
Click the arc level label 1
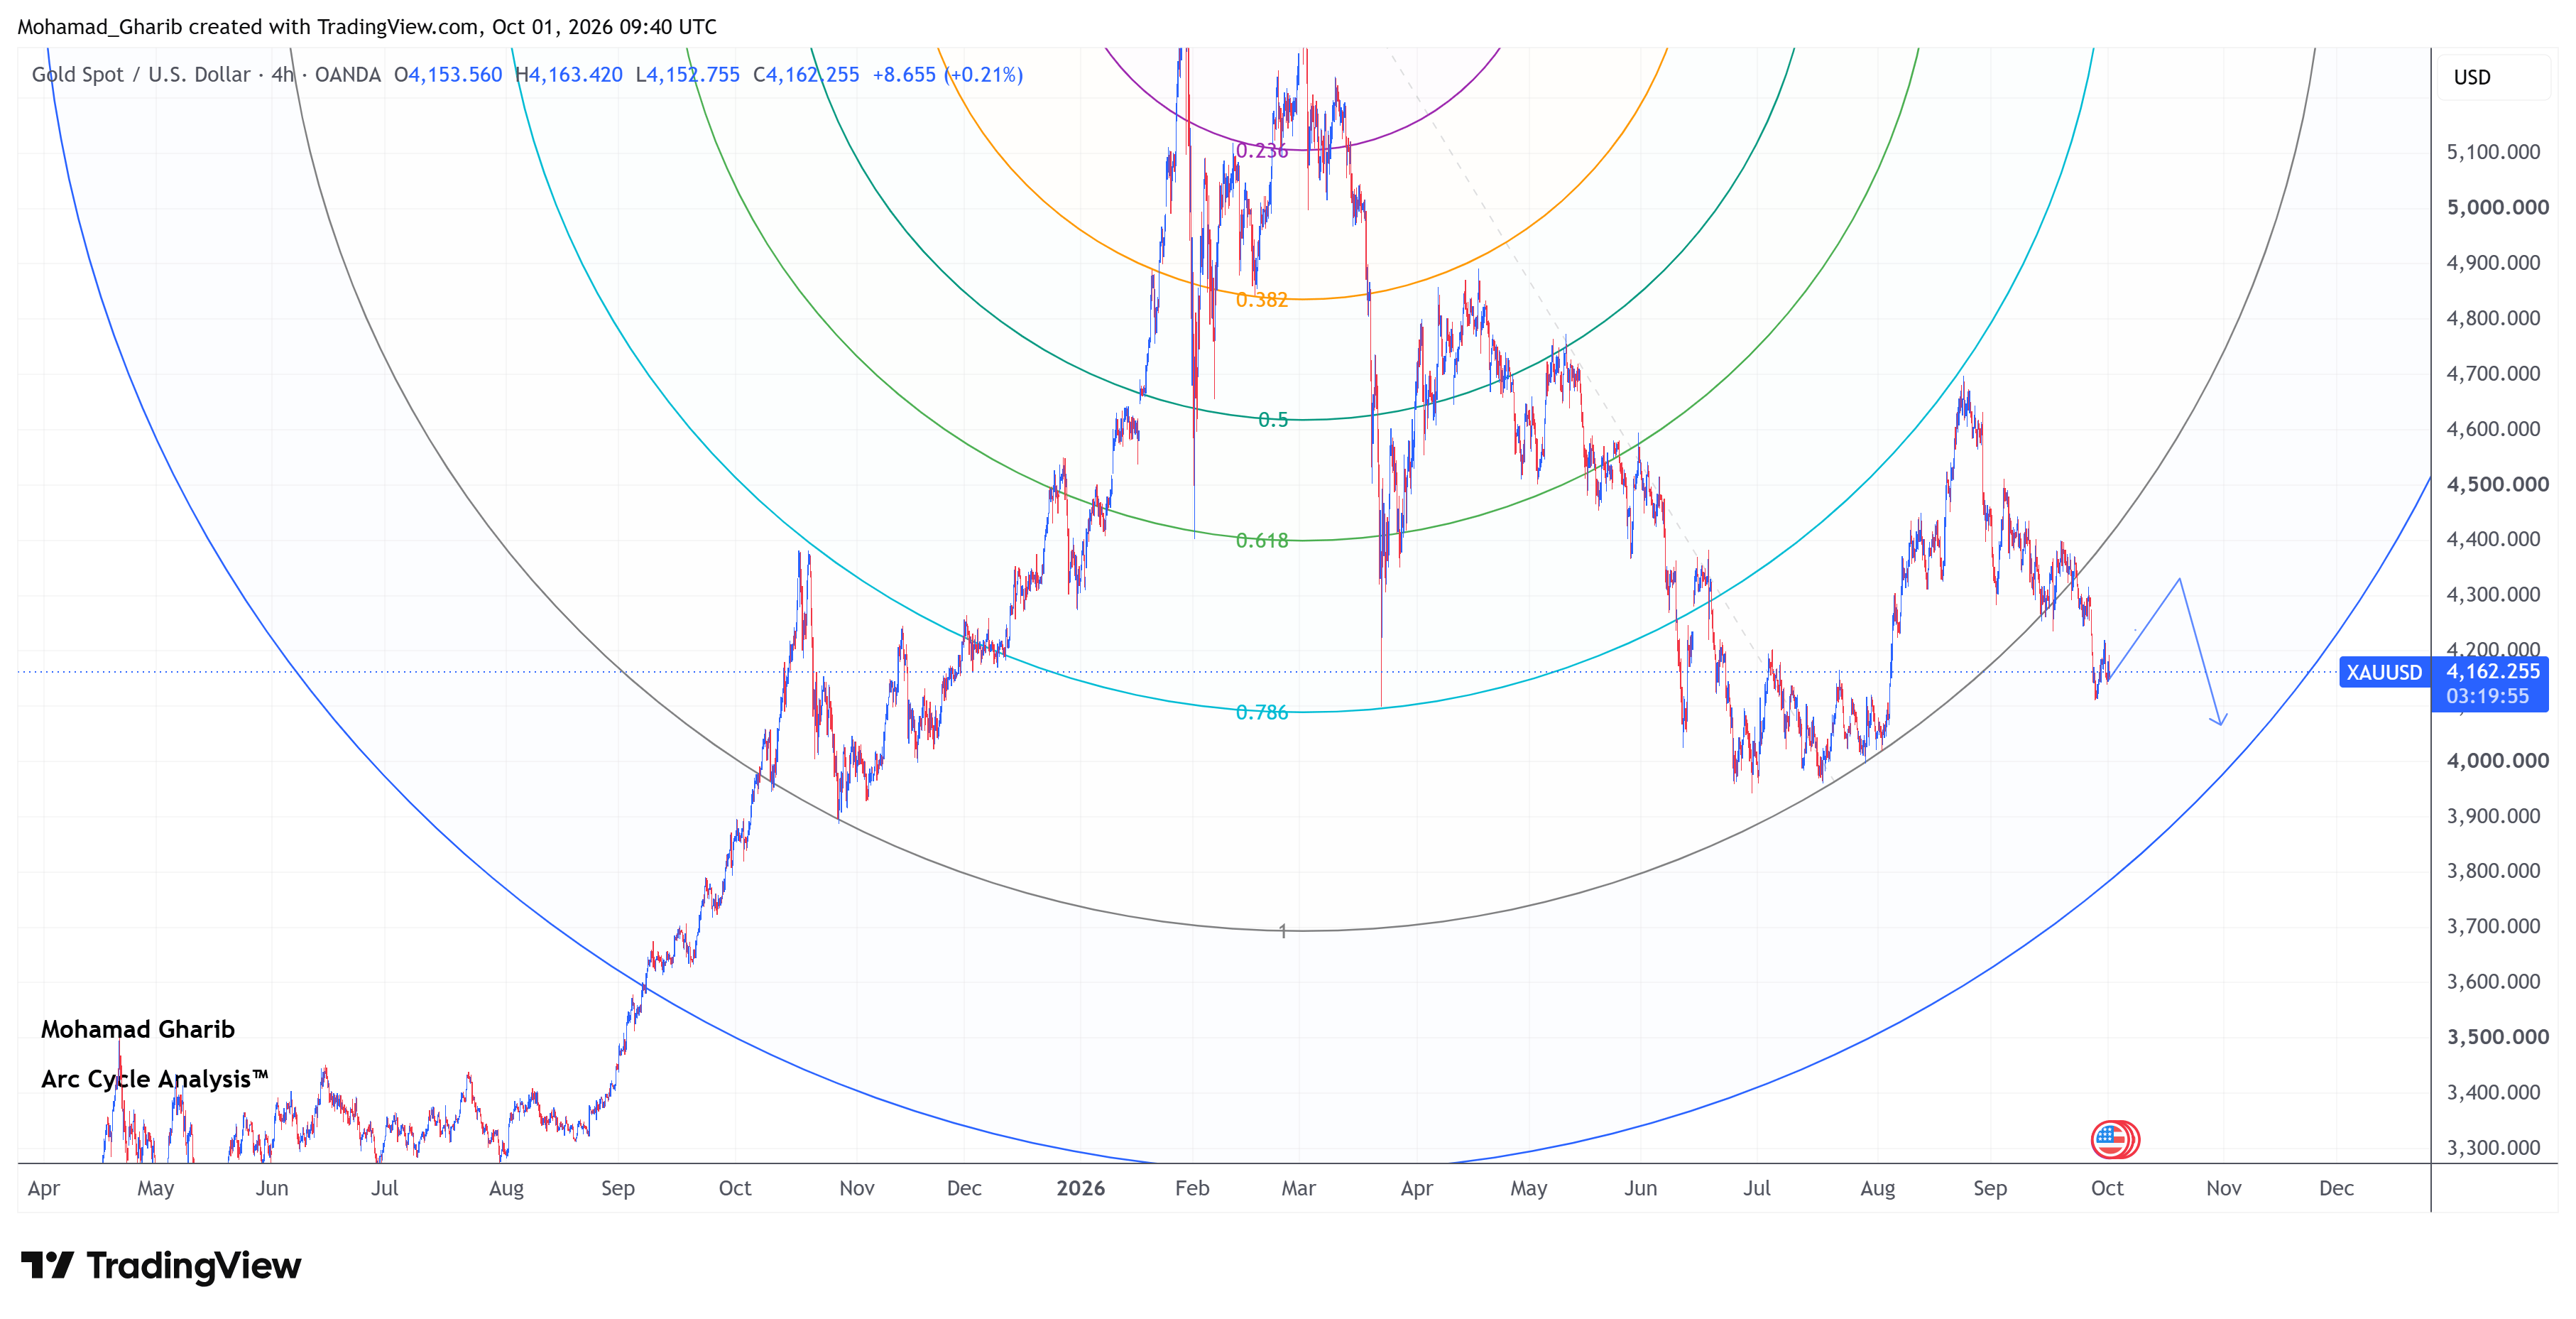(x=1283, y=931)
